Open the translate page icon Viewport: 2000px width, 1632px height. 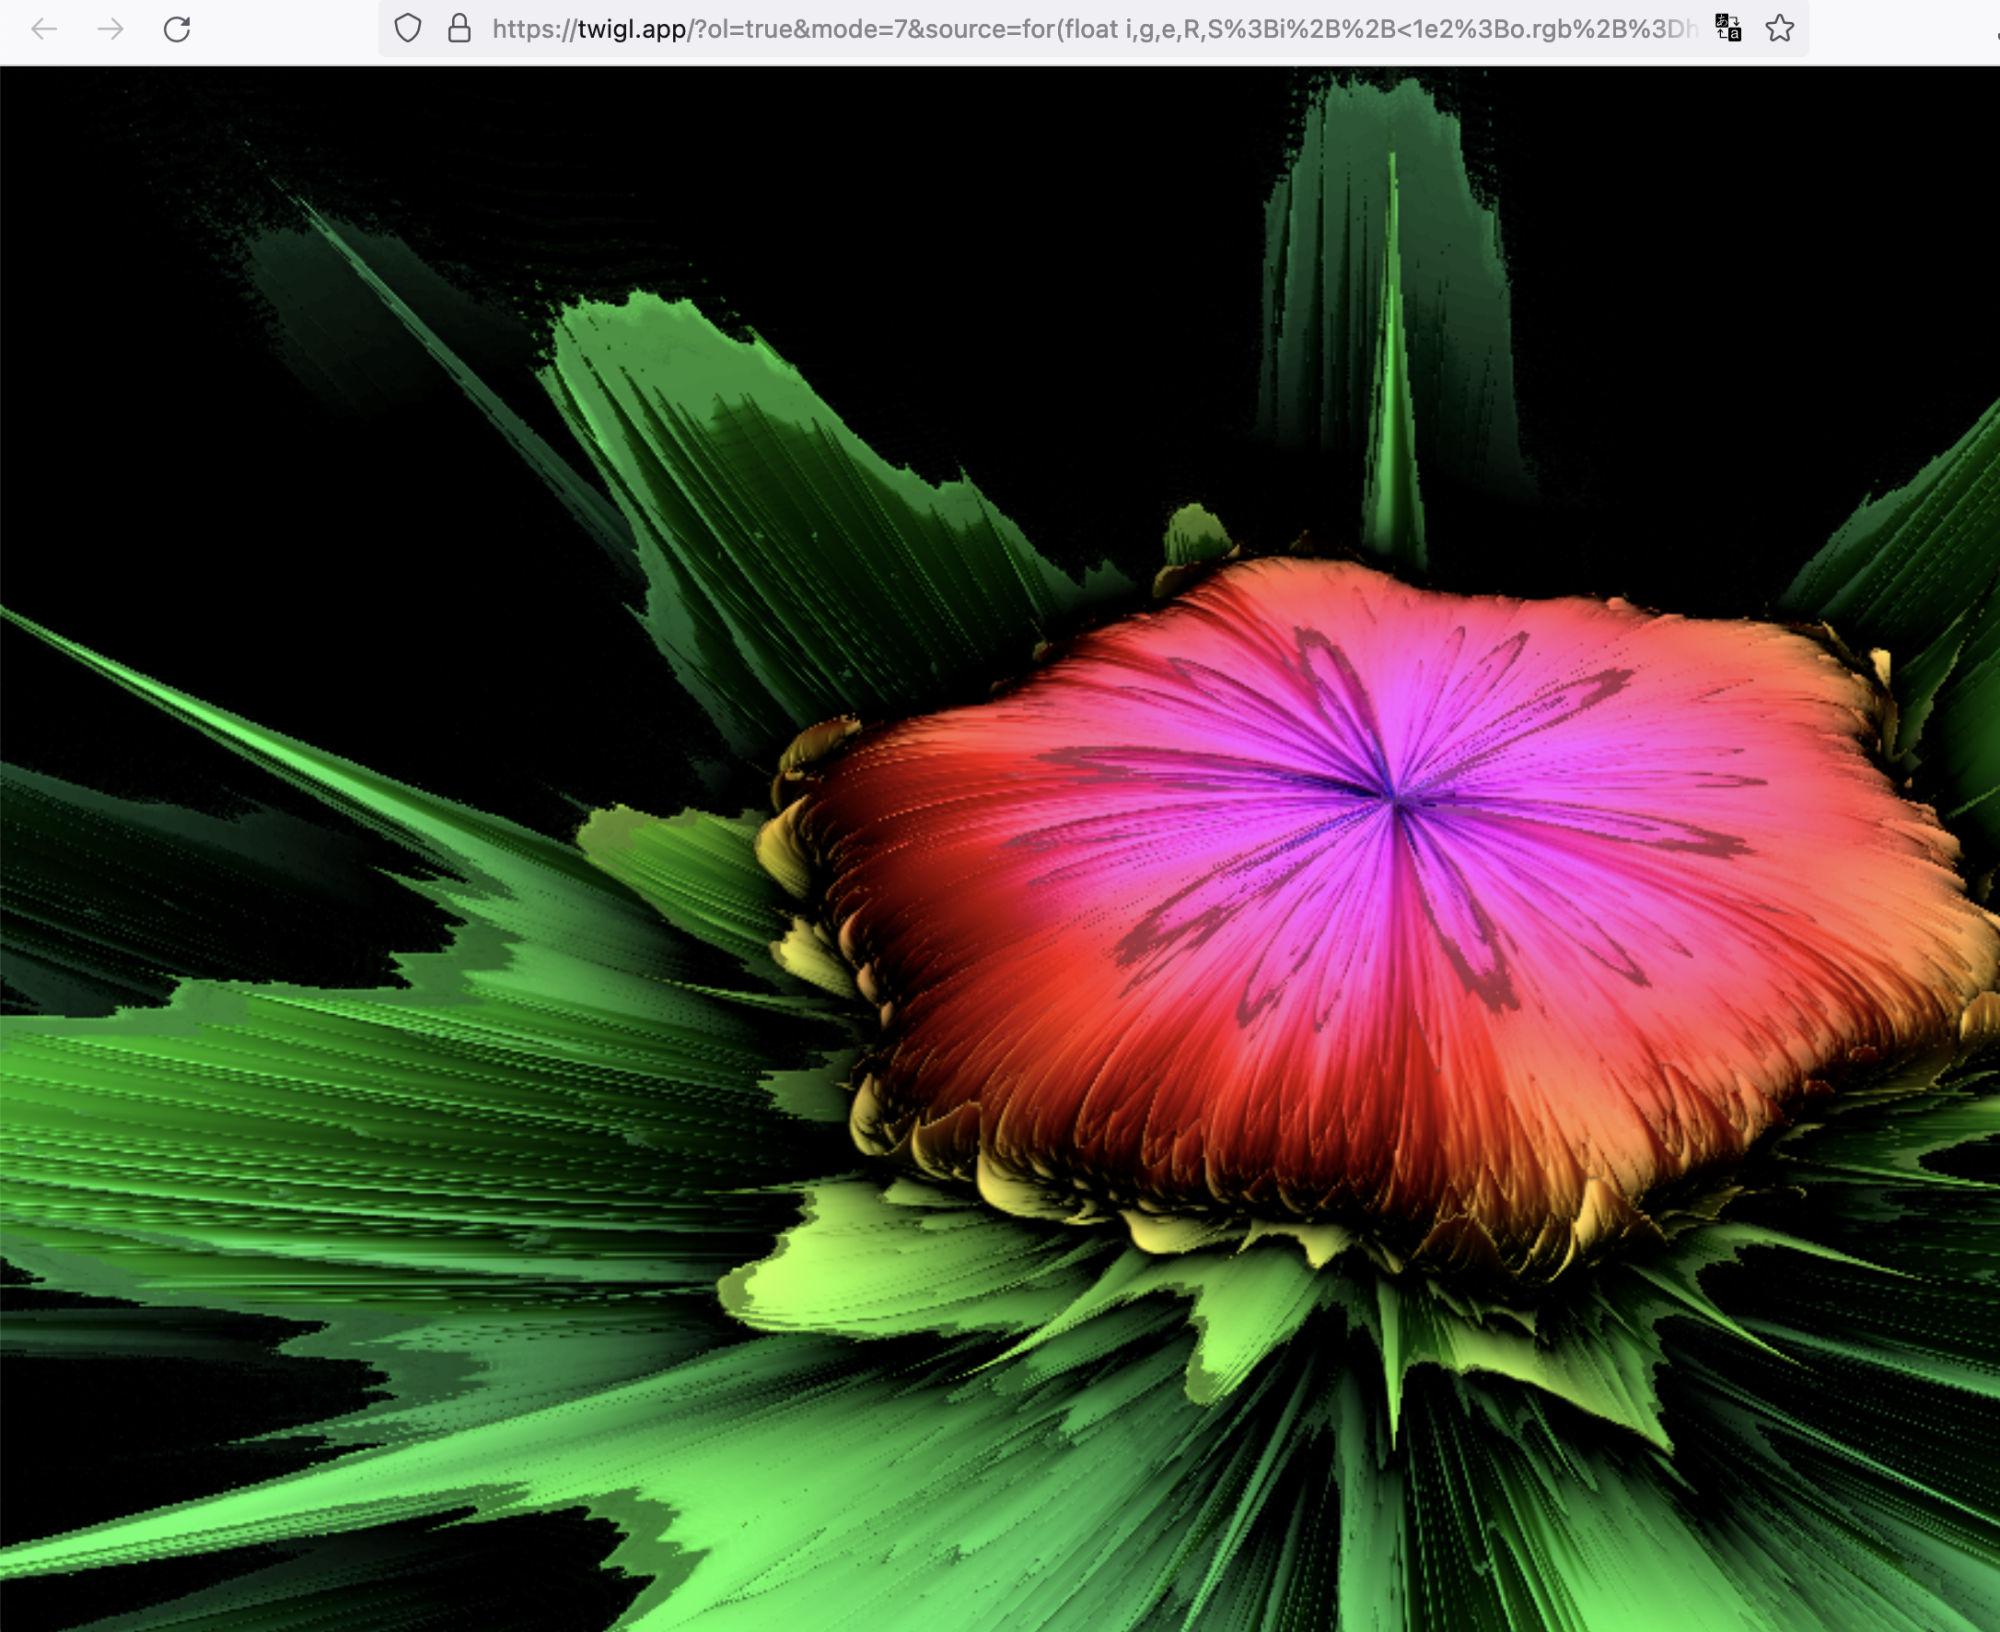coord(1728,28)
